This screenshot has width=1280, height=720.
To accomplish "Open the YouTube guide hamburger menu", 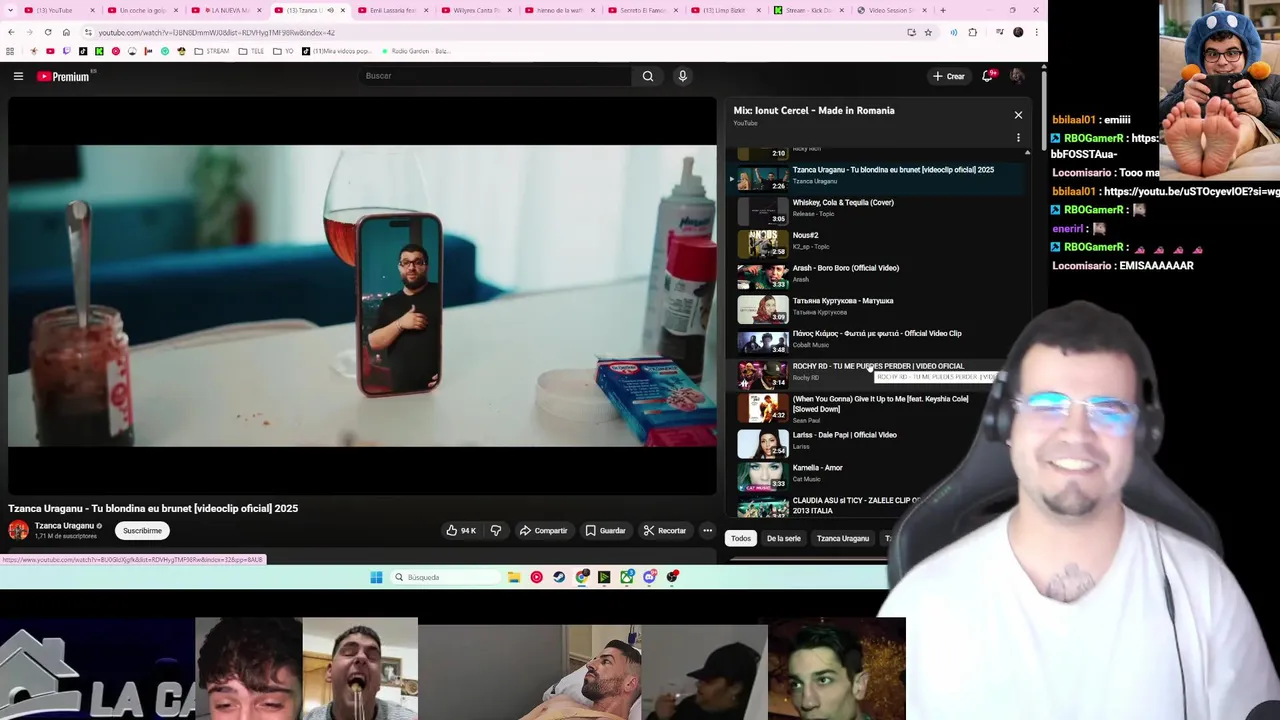I will coord(18,76).
